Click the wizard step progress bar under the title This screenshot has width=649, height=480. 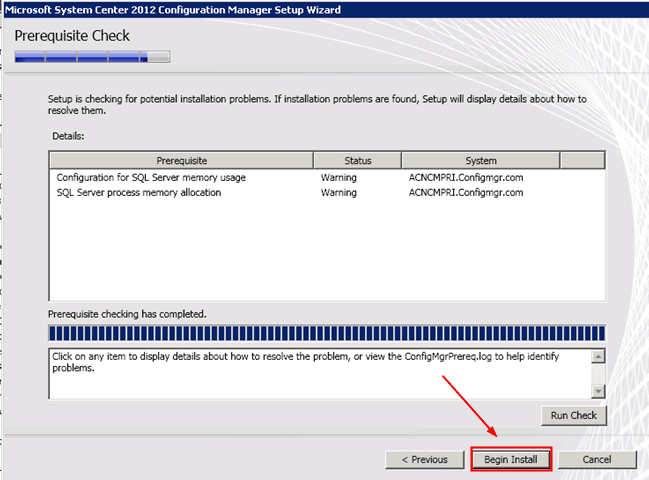pyautogui.click(x=92, y=57)
